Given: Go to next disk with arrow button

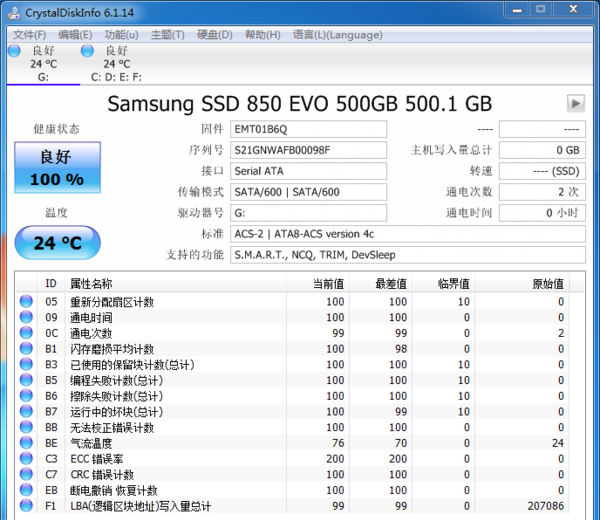Looking at the screenshot, I should point(576,103).
